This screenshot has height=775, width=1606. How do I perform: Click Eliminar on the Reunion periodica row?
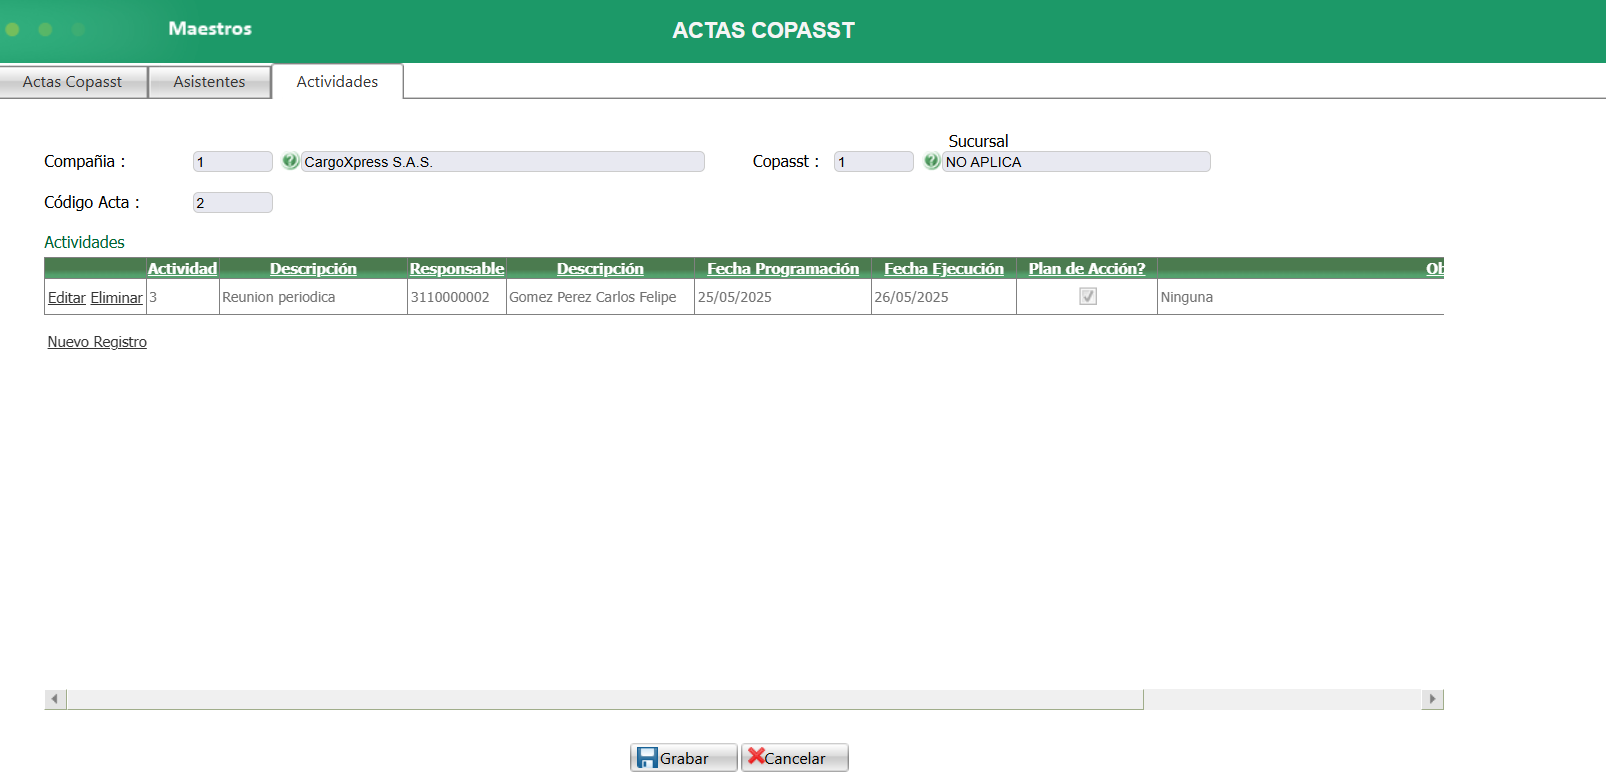coord(117,298)
